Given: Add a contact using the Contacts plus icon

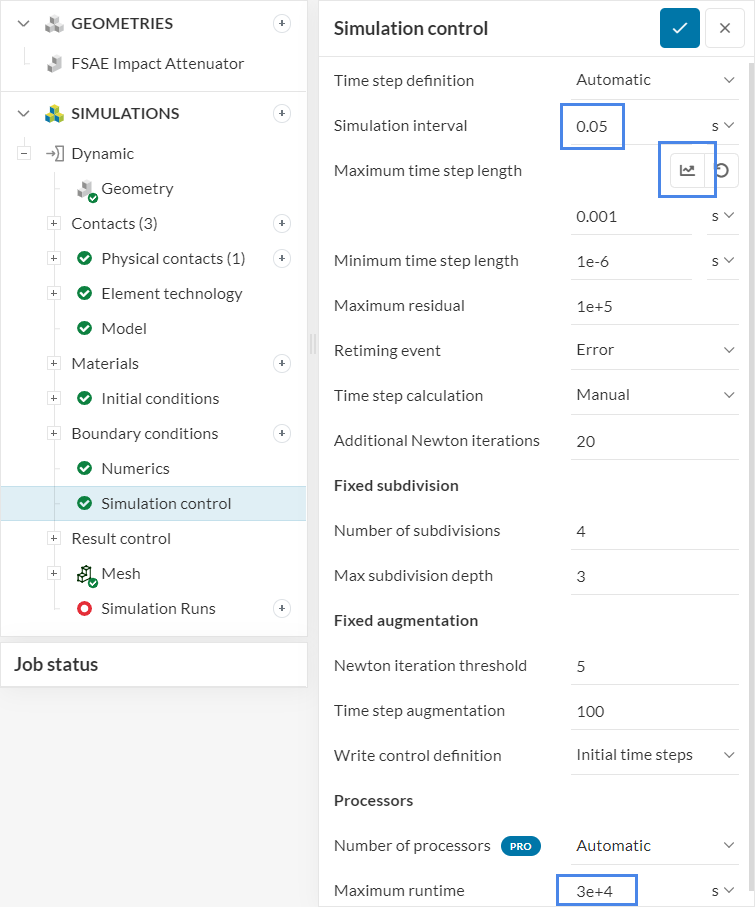Looking at the screenshot, I should (x=282, y=224).
